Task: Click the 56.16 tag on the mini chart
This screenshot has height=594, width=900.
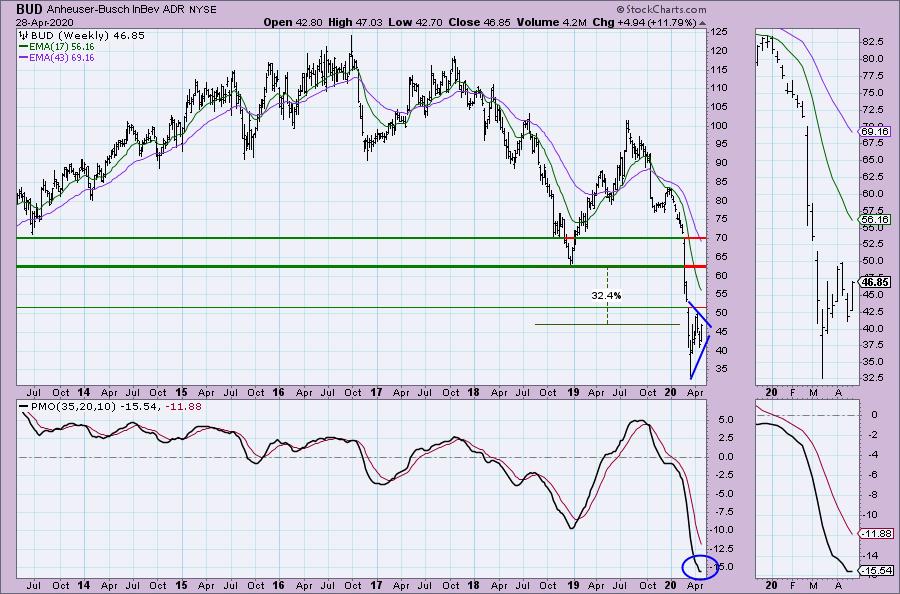Action: (x=876, y=219)
